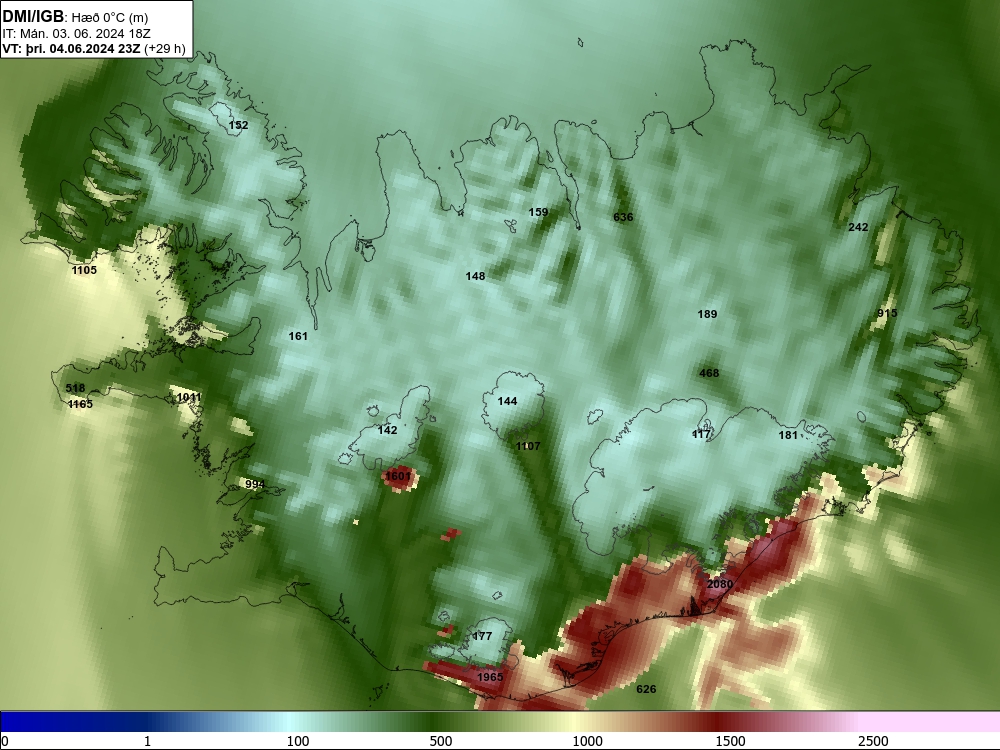Select the 1165 value on the map
Image resolution: width=1000 pixels, height=750 pixels.
80,404
